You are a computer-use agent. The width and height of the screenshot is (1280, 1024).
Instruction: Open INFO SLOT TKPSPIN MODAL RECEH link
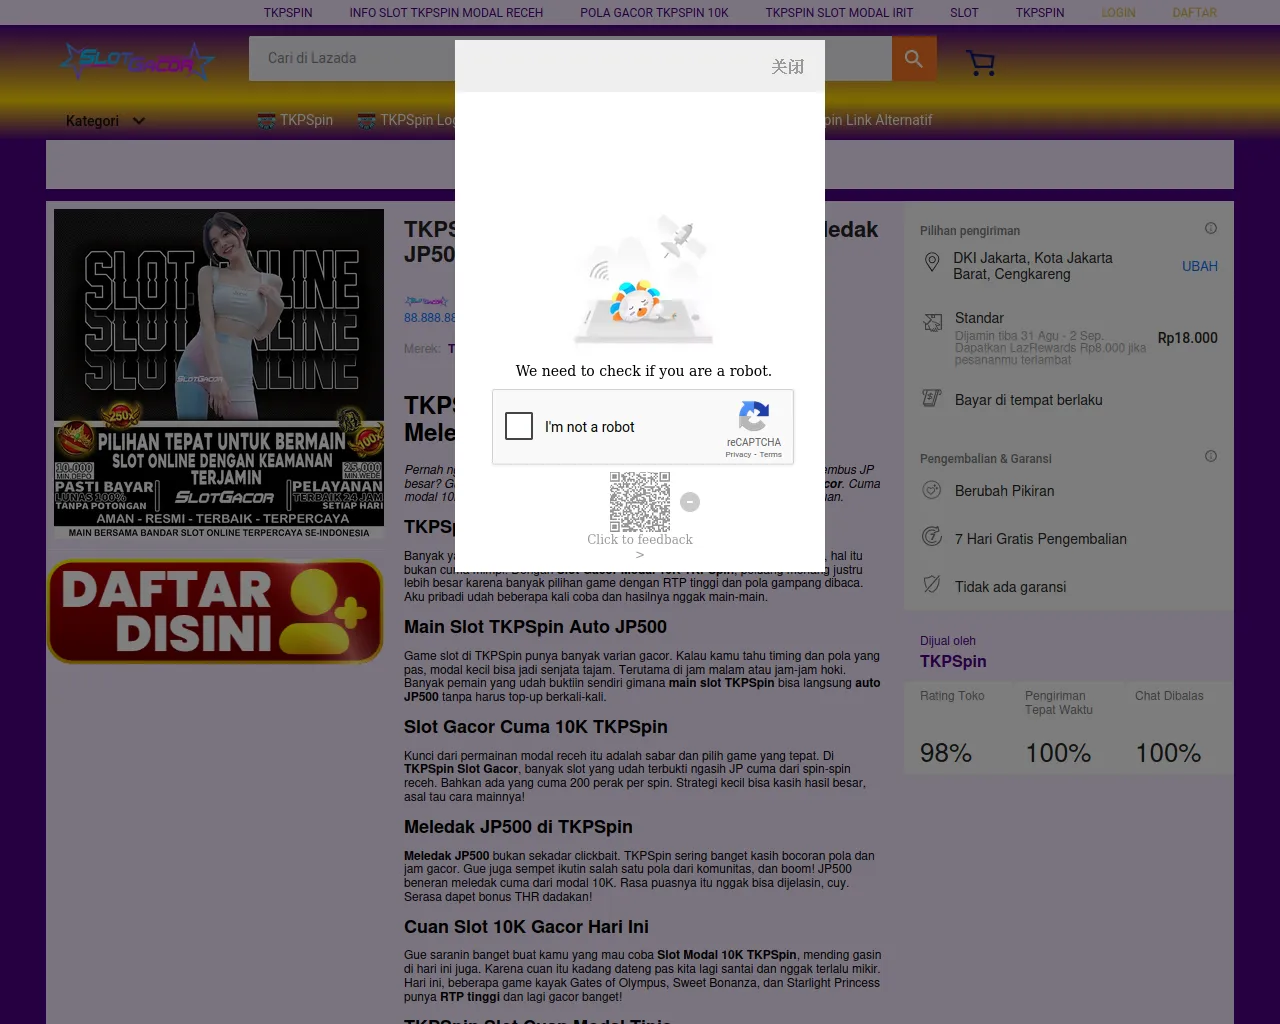tap(446, 13)
